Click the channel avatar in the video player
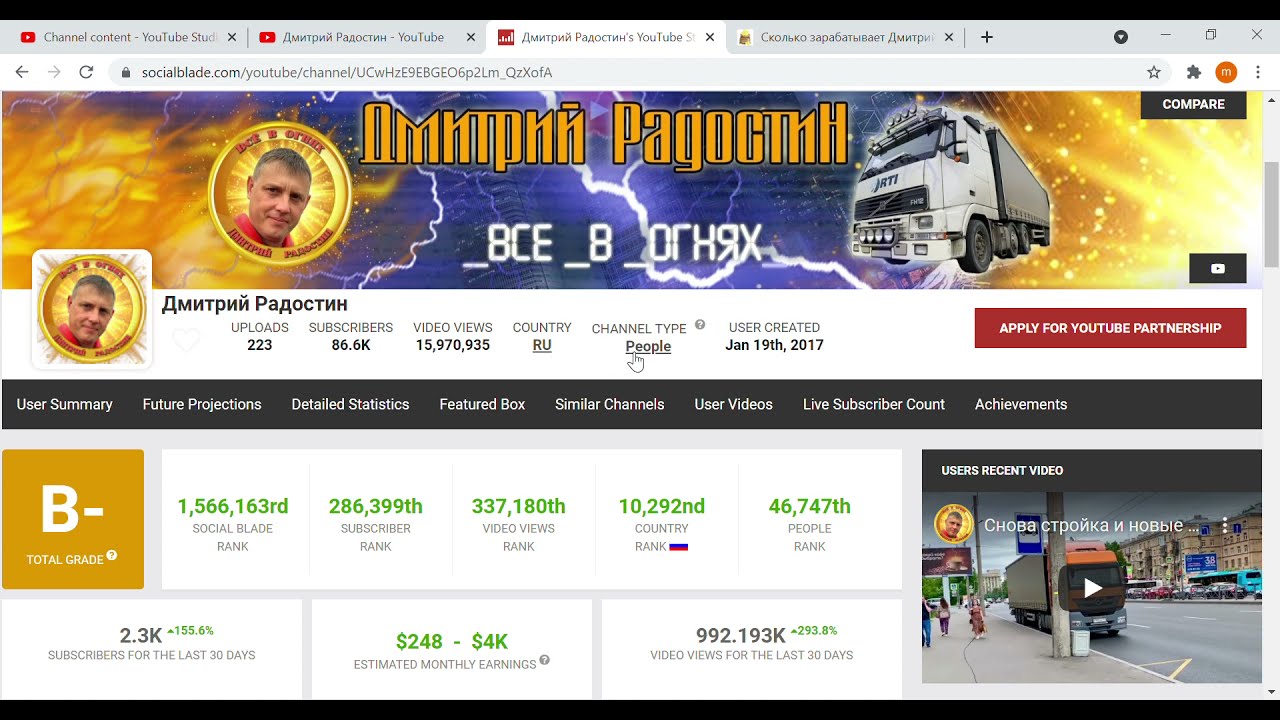 pos(953,525)
